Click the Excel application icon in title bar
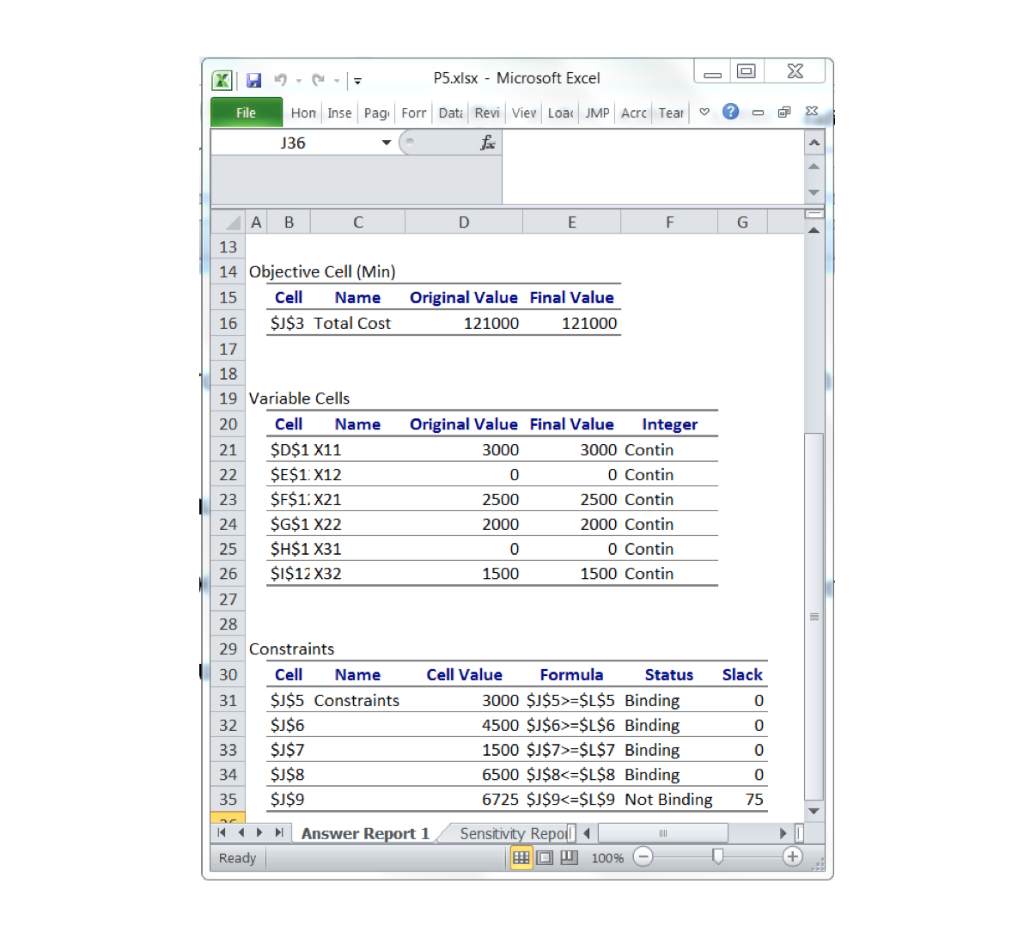This screenshot has width=1024, height=950. 222,80
